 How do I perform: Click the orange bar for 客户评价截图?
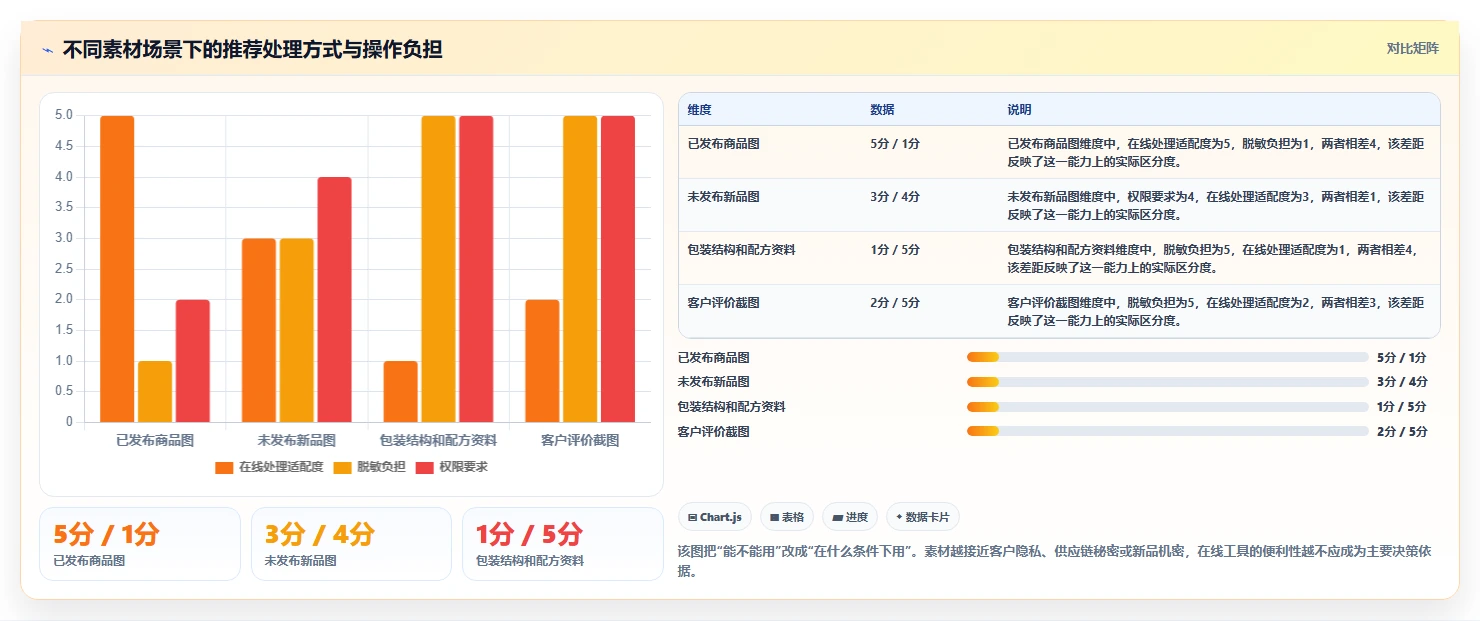(542, 361)
